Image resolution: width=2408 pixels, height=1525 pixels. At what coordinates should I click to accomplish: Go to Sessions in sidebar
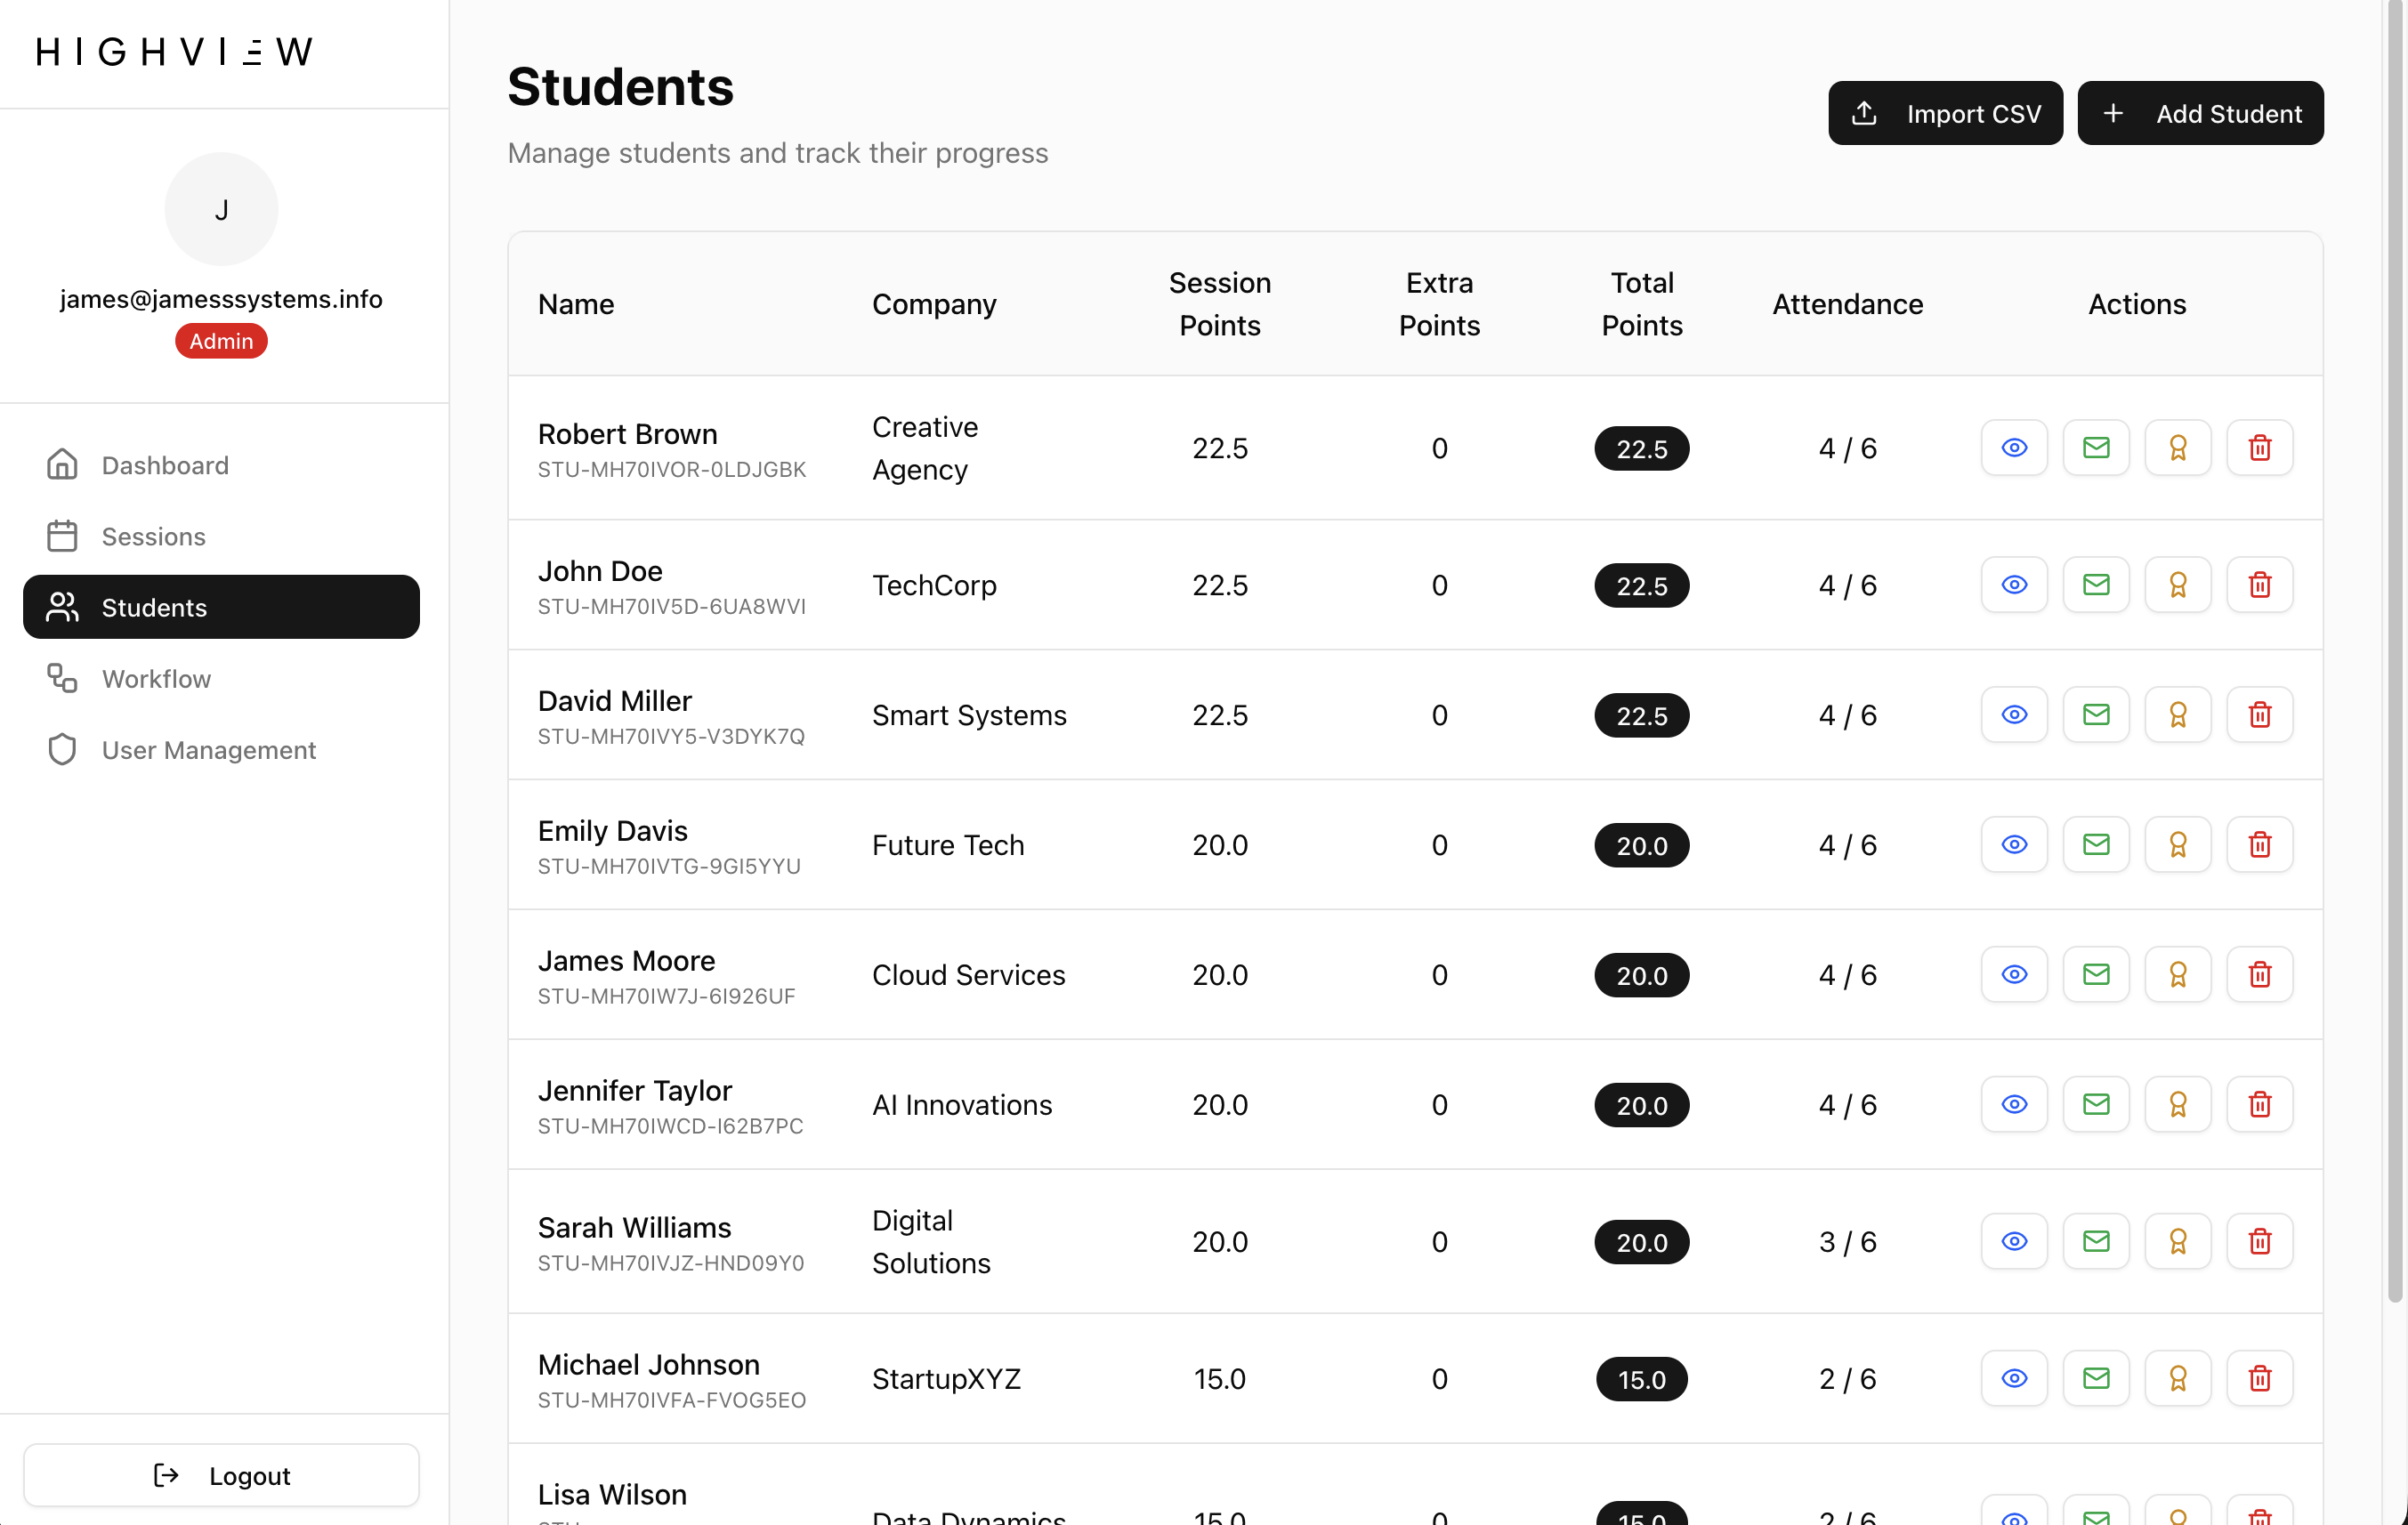(153, 536)
